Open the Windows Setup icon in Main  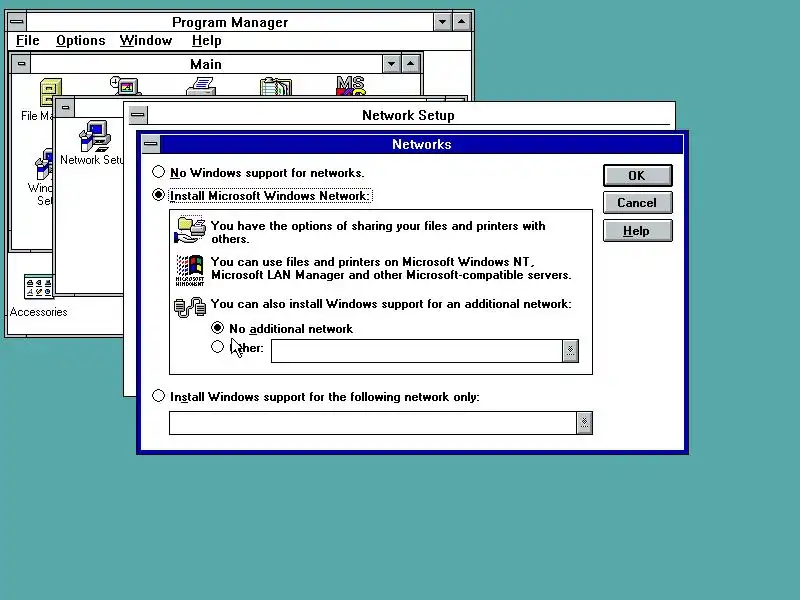click(44, 164)
